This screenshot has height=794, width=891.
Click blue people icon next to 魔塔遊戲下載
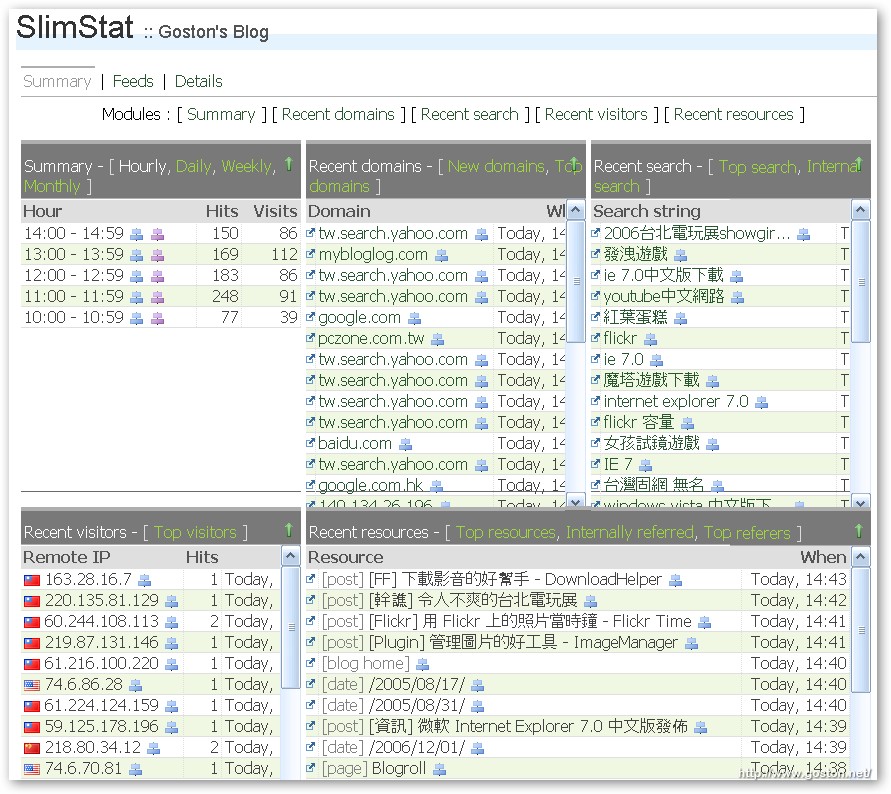[713, 381]
